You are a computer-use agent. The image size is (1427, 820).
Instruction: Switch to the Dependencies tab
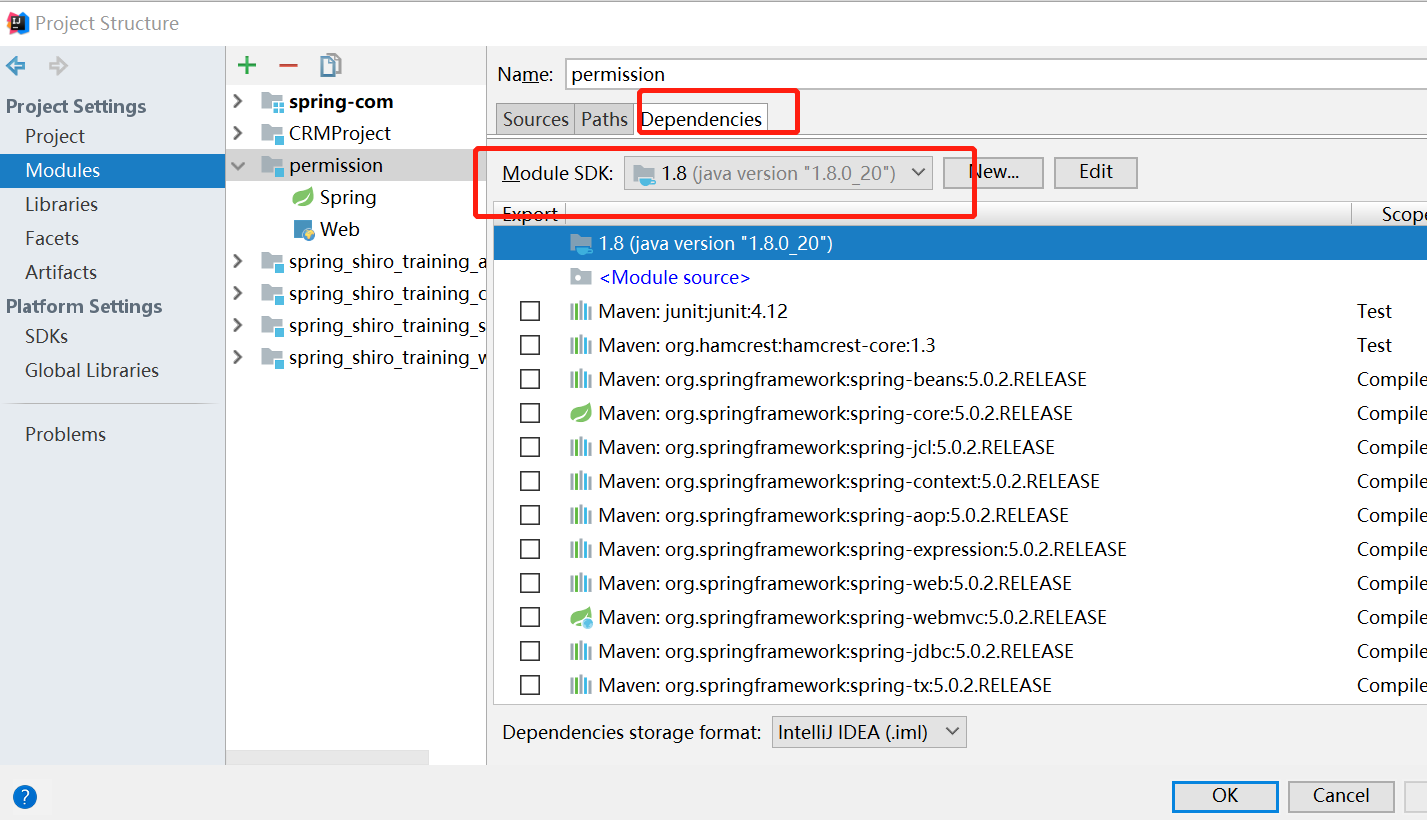click(x=701, y=119)
